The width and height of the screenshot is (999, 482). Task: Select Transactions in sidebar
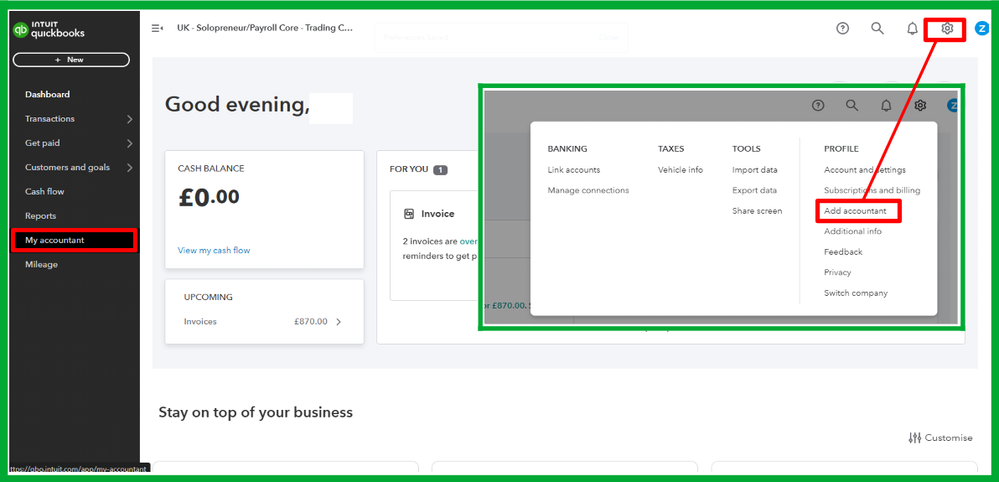click(50, 119)
